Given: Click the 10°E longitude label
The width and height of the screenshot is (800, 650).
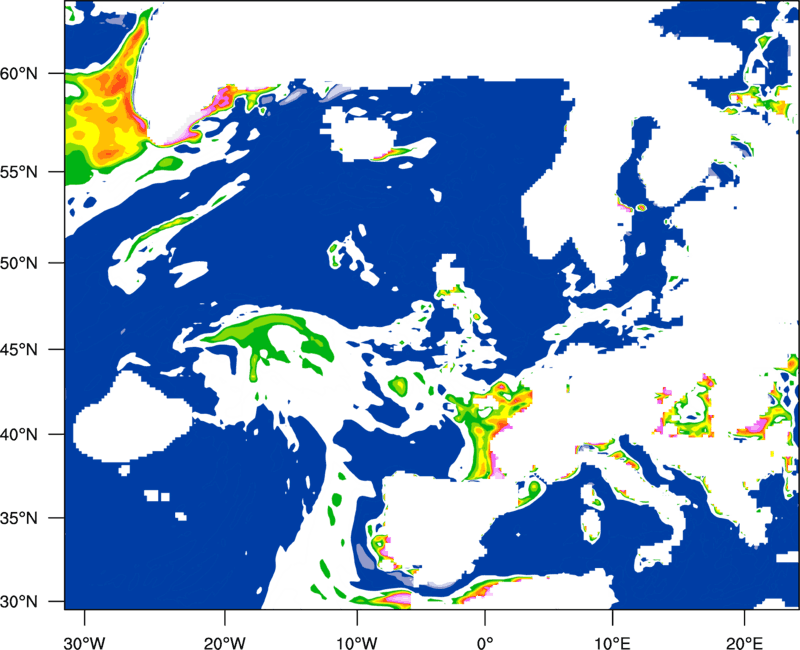Looking at the screenshot, I should click(x=612, y=643).
